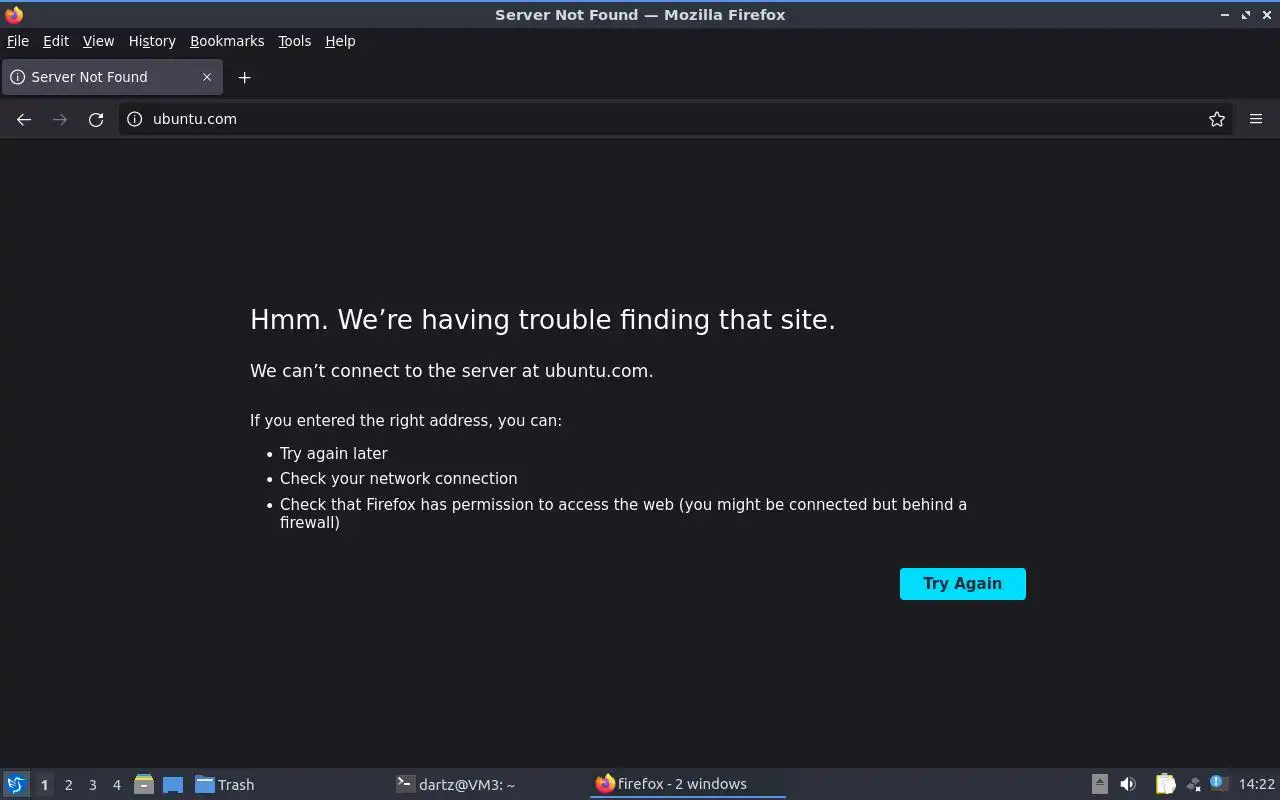Image resolution: width=1280 pixels, height=800 pixels.
Task: Open the clipboard manager tray icon
Action: point(1165,784)
